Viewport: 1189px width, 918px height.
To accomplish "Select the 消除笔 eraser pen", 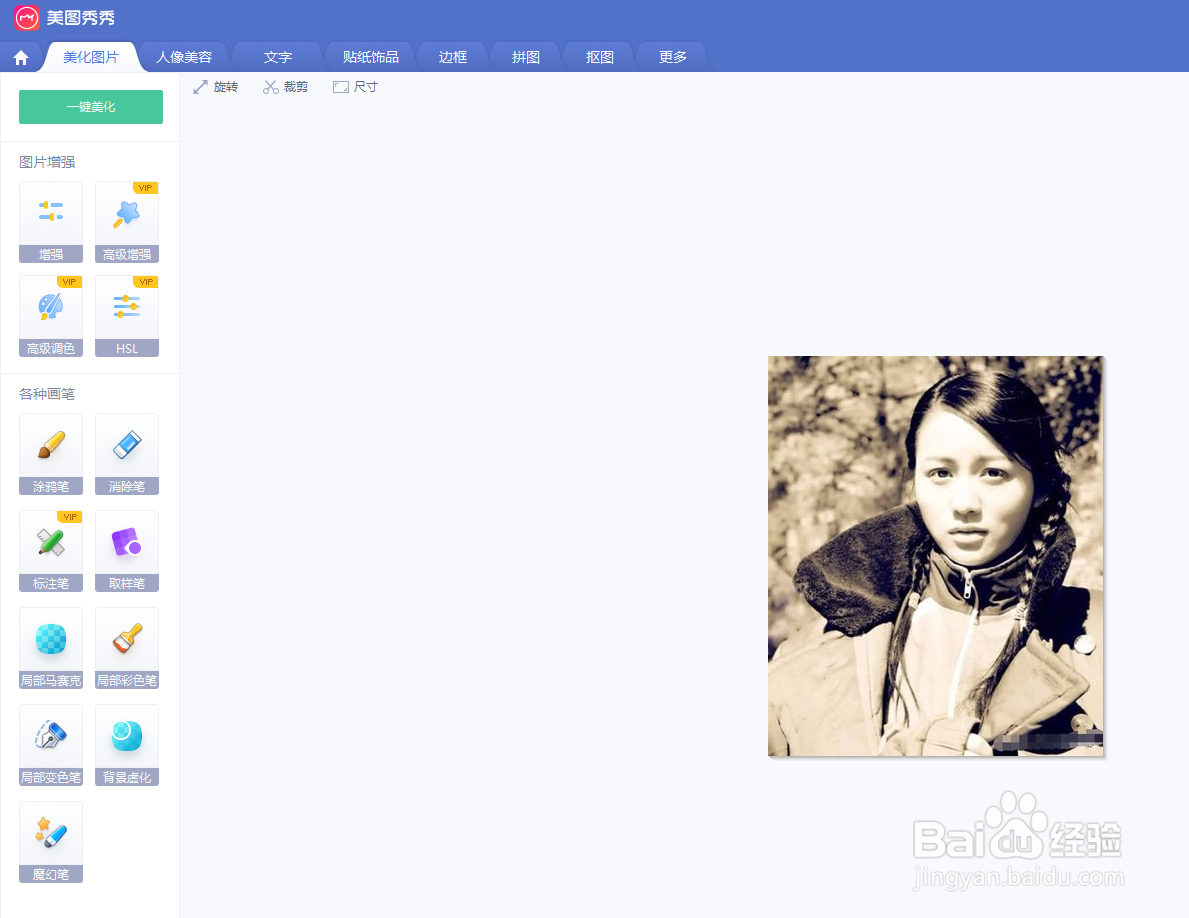I will pos(127,454).
